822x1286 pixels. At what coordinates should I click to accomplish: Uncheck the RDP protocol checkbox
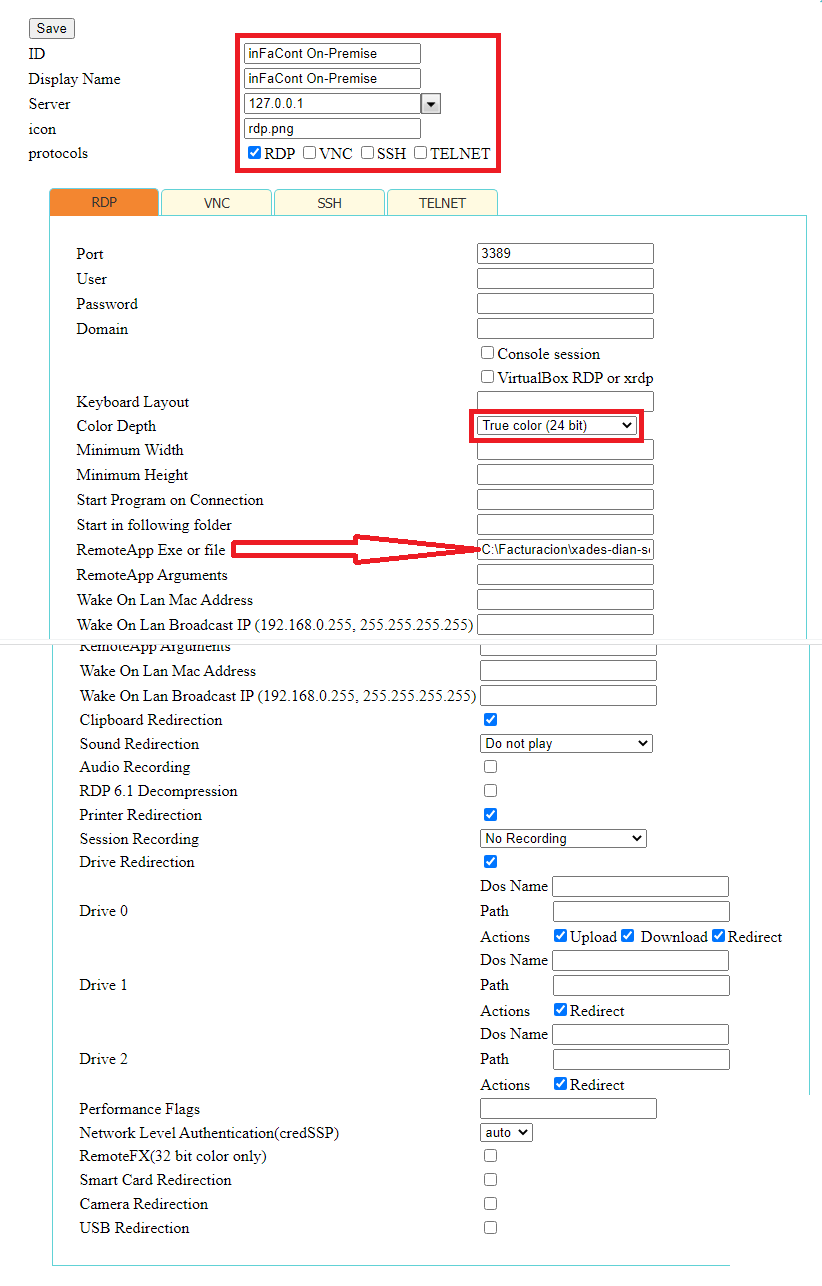point(255,153)
